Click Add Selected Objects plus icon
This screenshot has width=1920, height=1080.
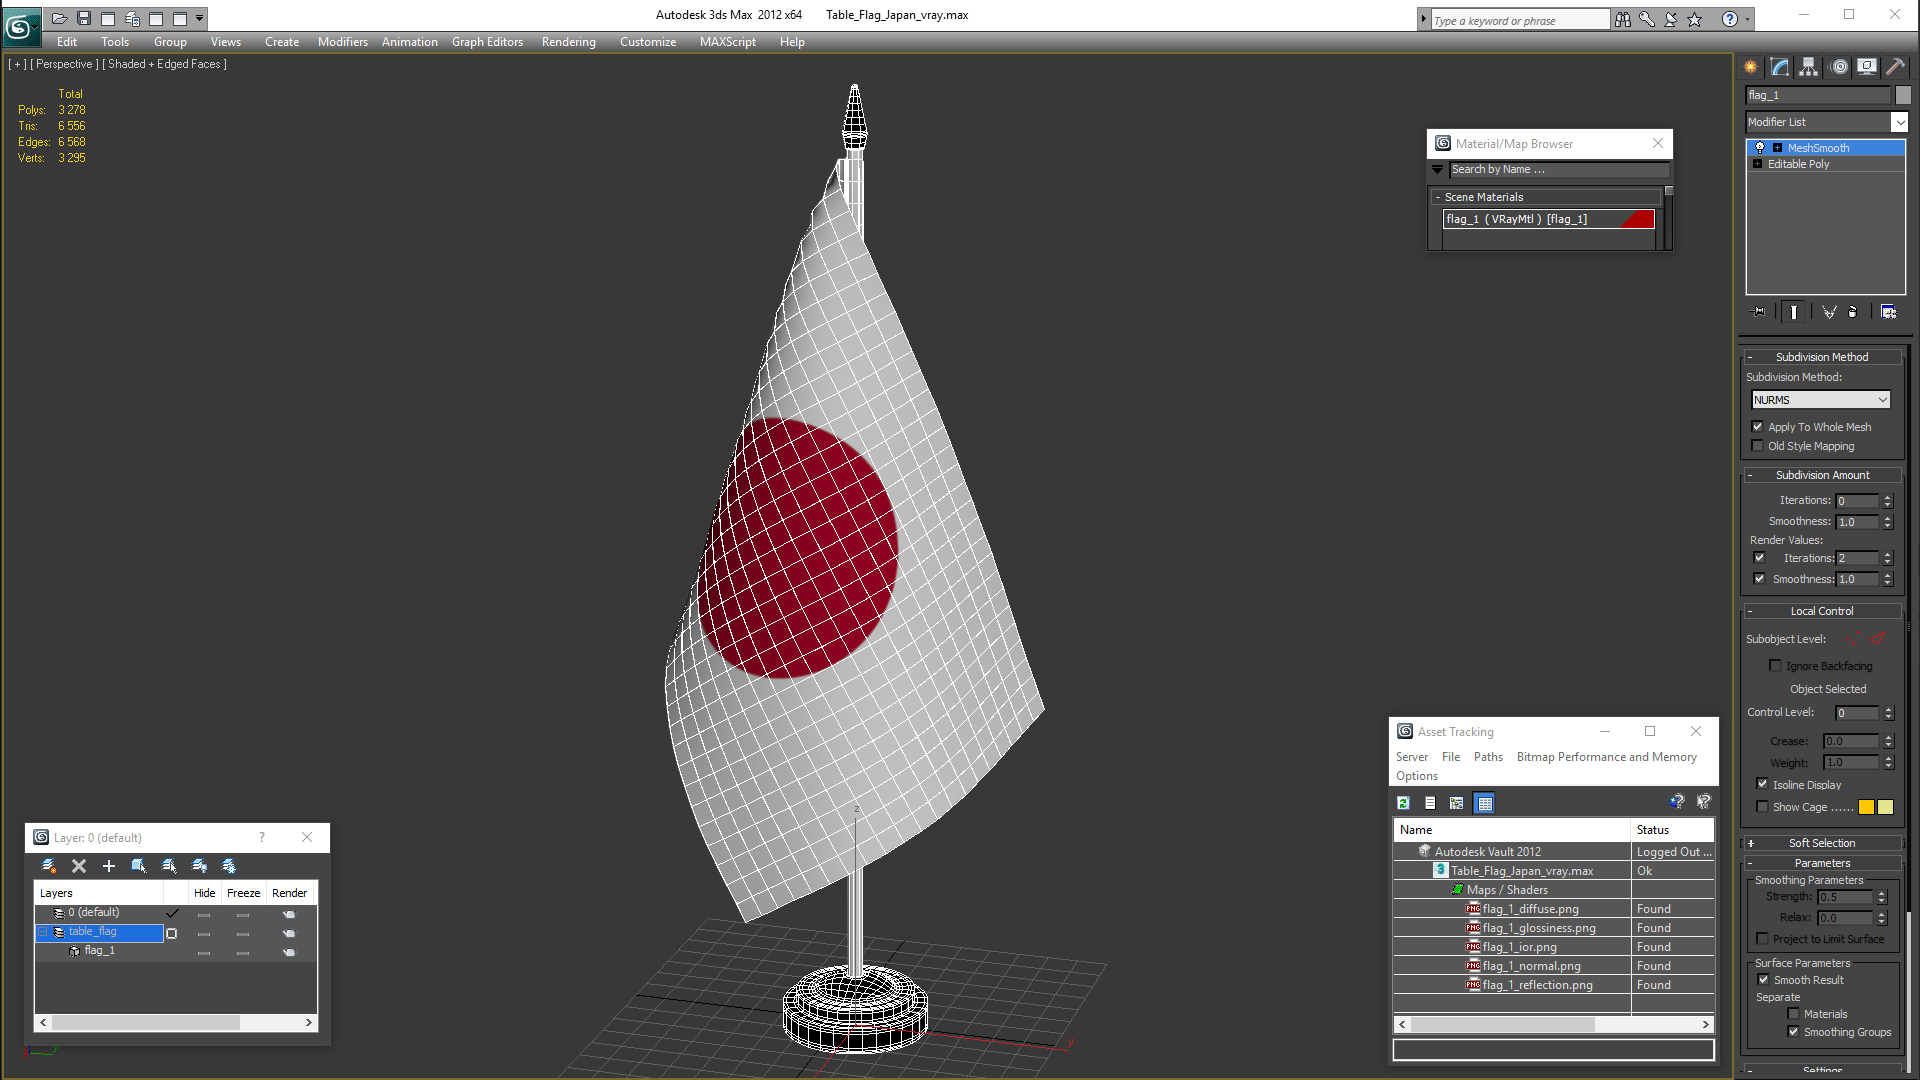tap(109, 866)
